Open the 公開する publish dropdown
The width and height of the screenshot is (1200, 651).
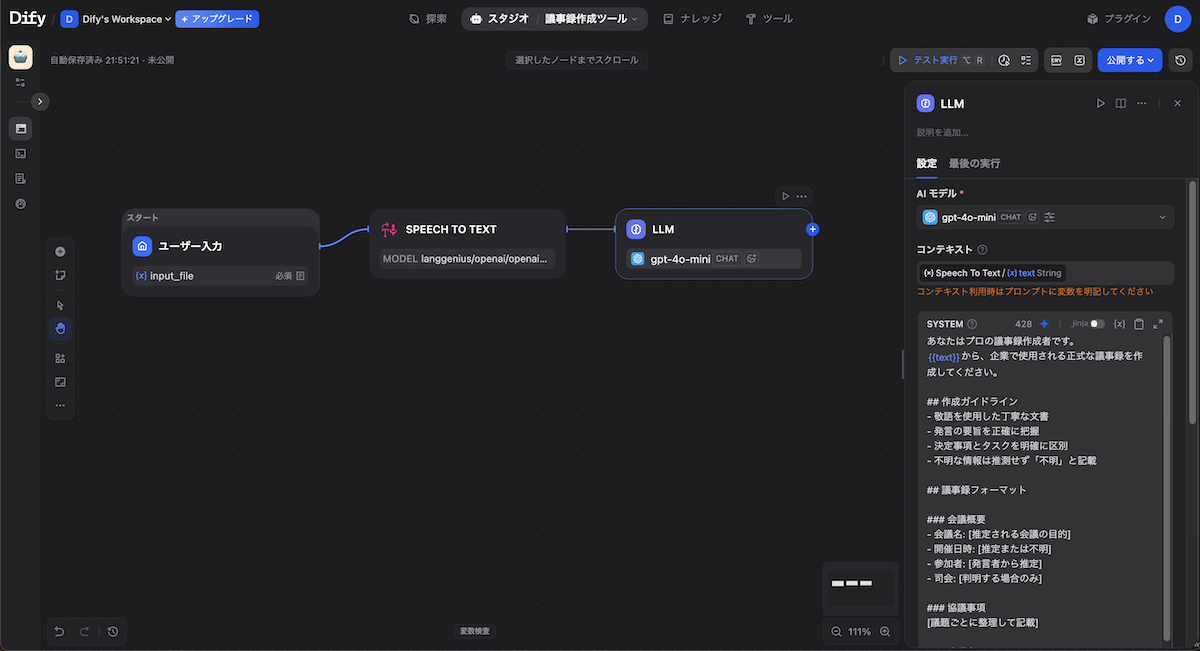1129,60
